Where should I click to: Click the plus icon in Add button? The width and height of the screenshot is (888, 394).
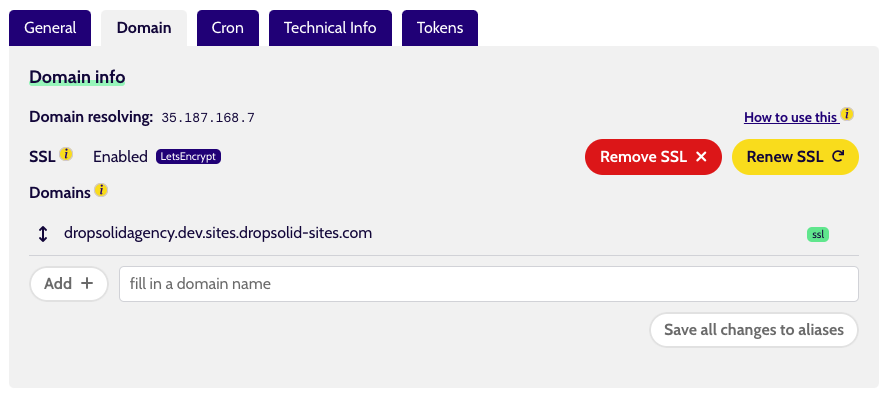coord(87,284)
